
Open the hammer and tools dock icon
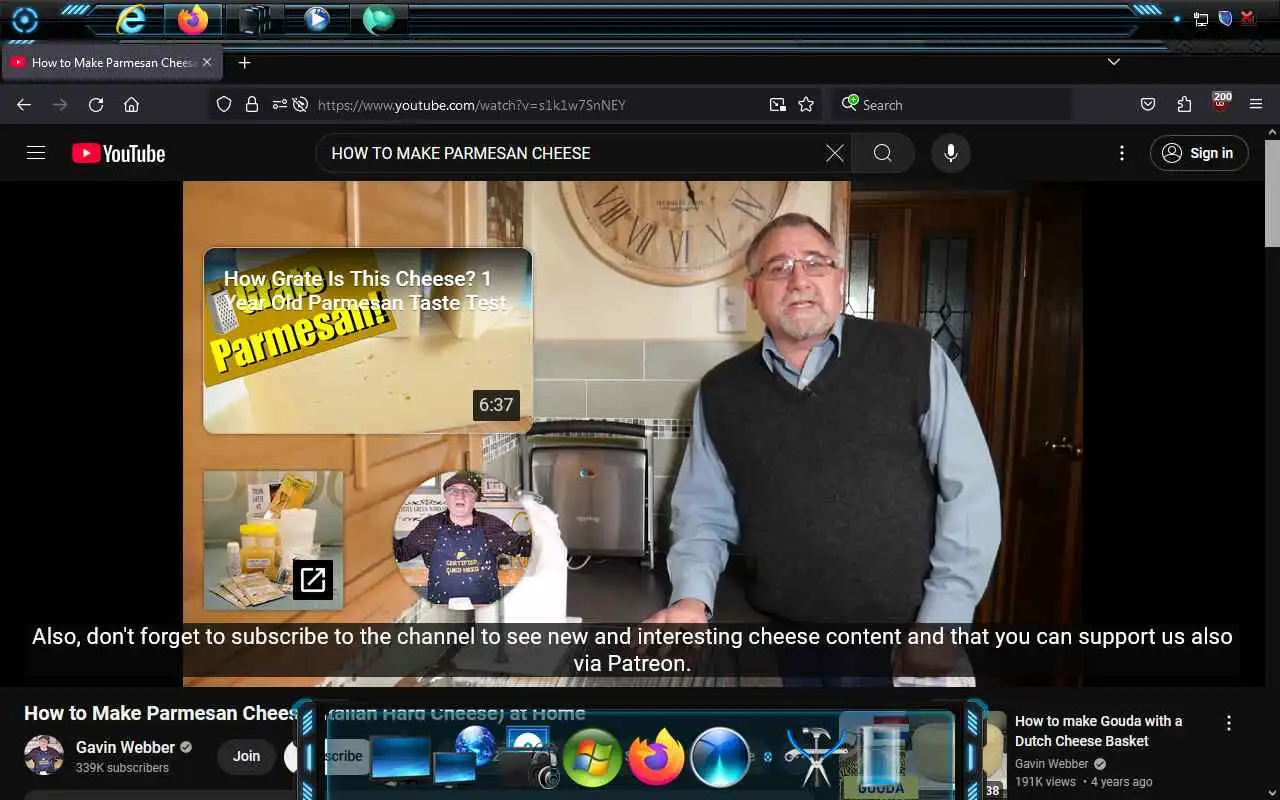click(814, 756)
